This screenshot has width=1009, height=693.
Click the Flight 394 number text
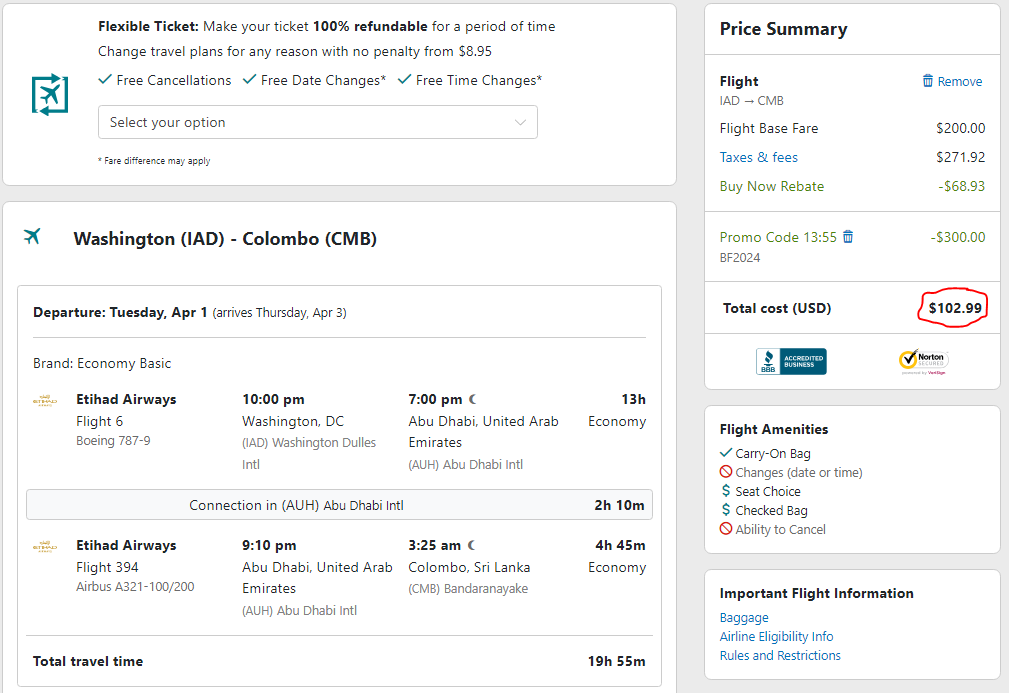pyautogui.click(x=107, y=568)
